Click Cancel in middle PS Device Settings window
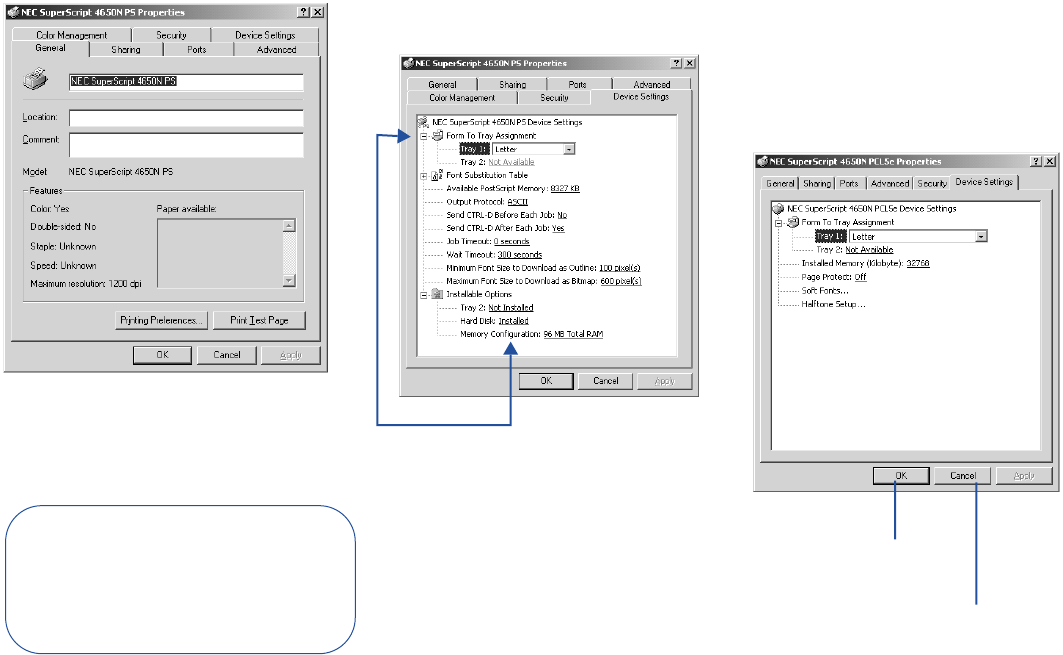Viewport: 1063px width, 655px height. pos(605,381)
